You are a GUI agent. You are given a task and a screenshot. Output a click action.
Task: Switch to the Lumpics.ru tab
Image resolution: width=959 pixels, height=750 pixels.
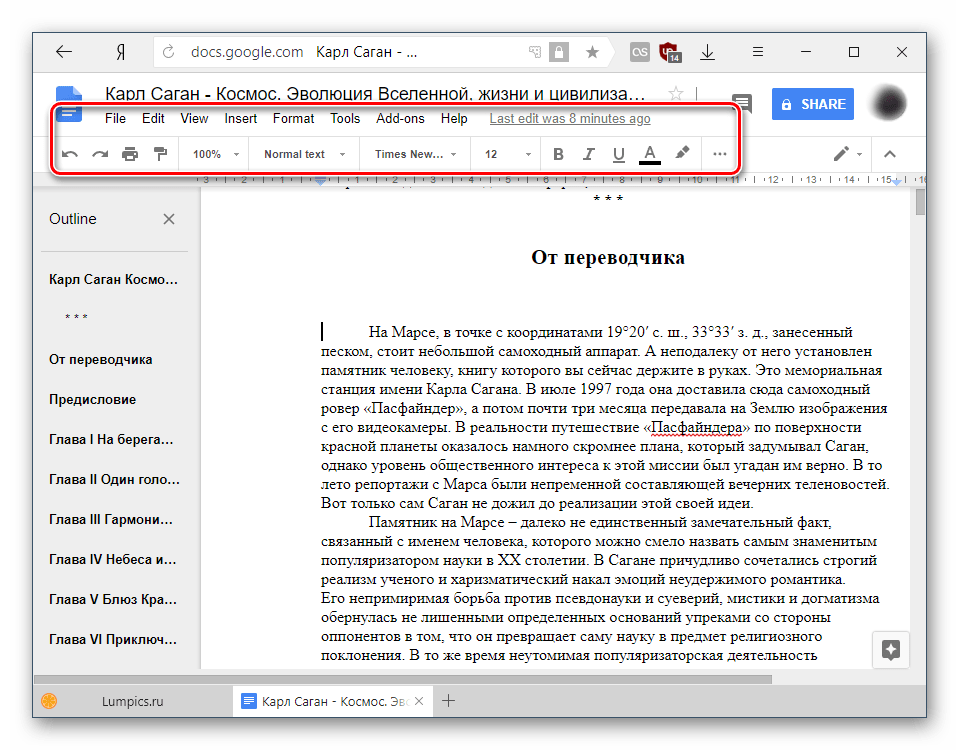tap(132, 701)
